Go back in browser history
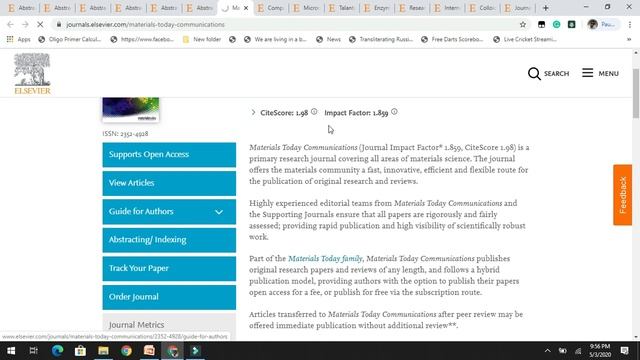 [x=11, y=24]
